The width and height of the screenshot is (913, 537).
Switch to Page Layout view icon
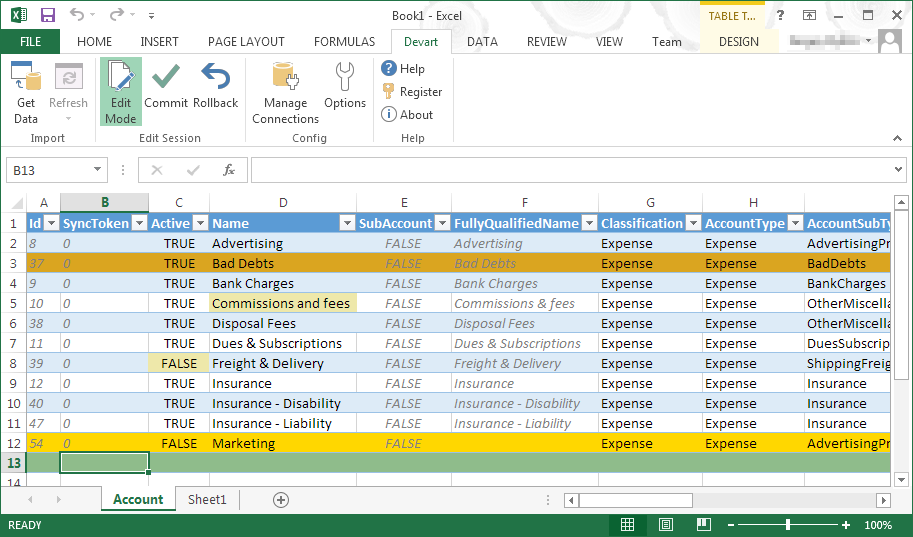pyautogui.click(x=666, y=525)
